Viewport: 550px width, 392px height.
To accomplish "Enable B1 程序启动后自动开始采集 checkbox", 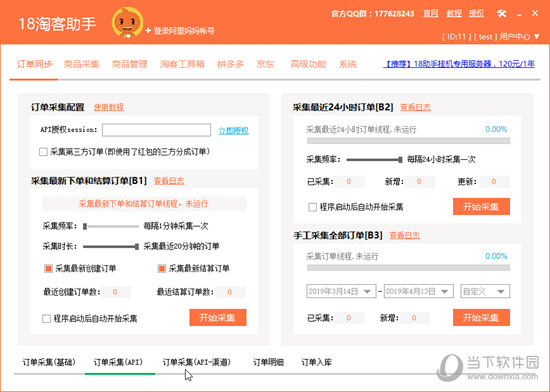I will [x=46, y=319].
